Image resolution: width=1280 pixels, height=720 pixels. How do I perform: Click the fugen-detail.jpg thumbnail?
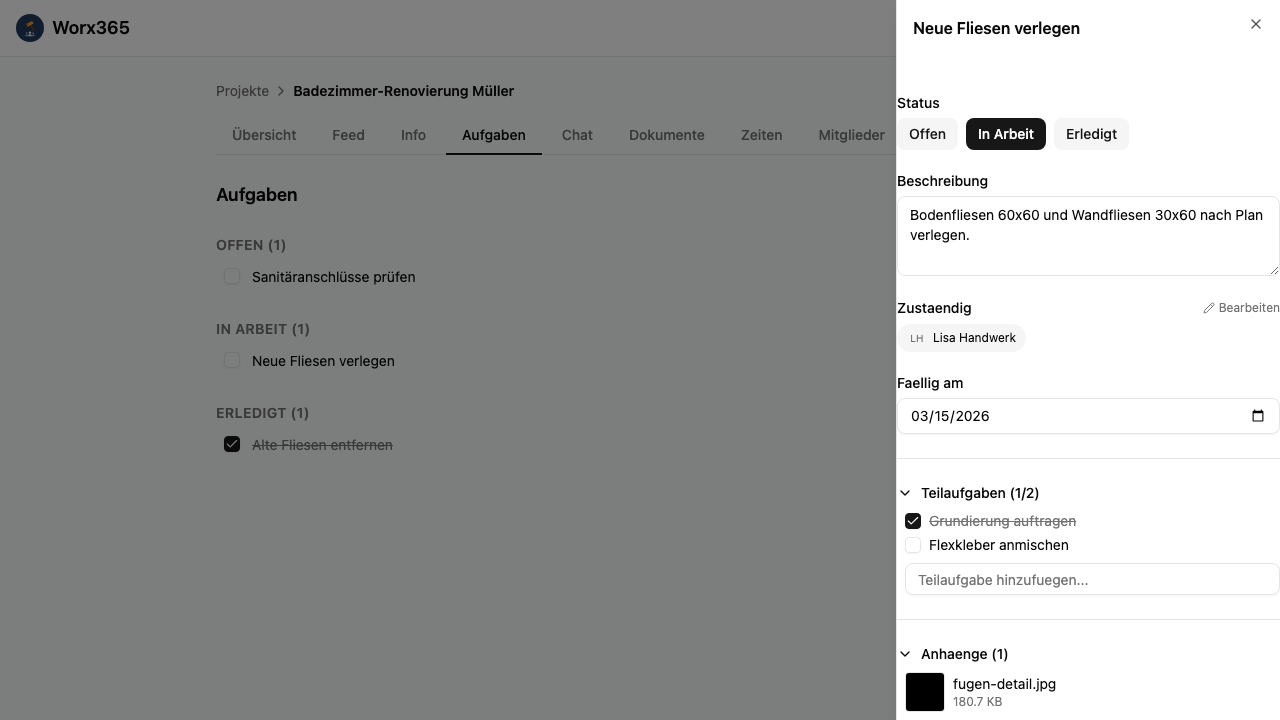(924, 692)
